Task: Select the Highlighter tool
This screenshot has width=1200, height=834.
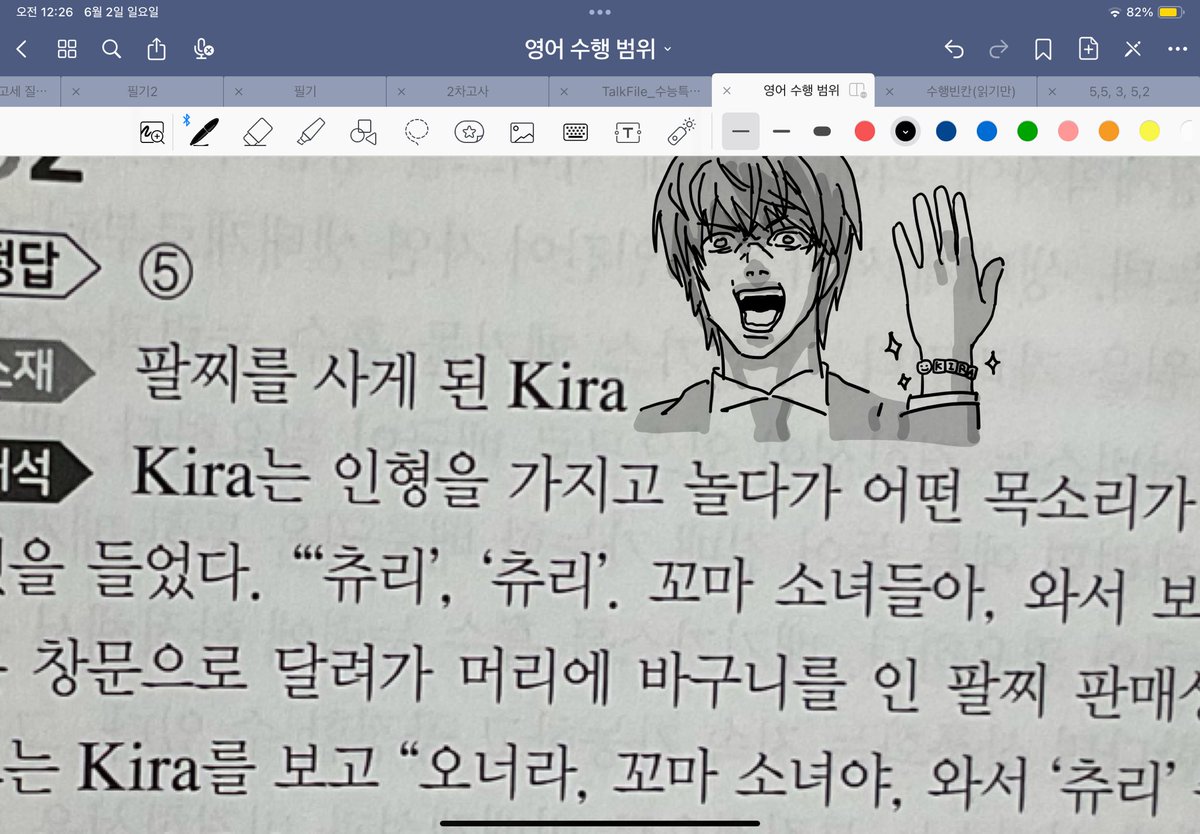Action: [x=311, y=132]
